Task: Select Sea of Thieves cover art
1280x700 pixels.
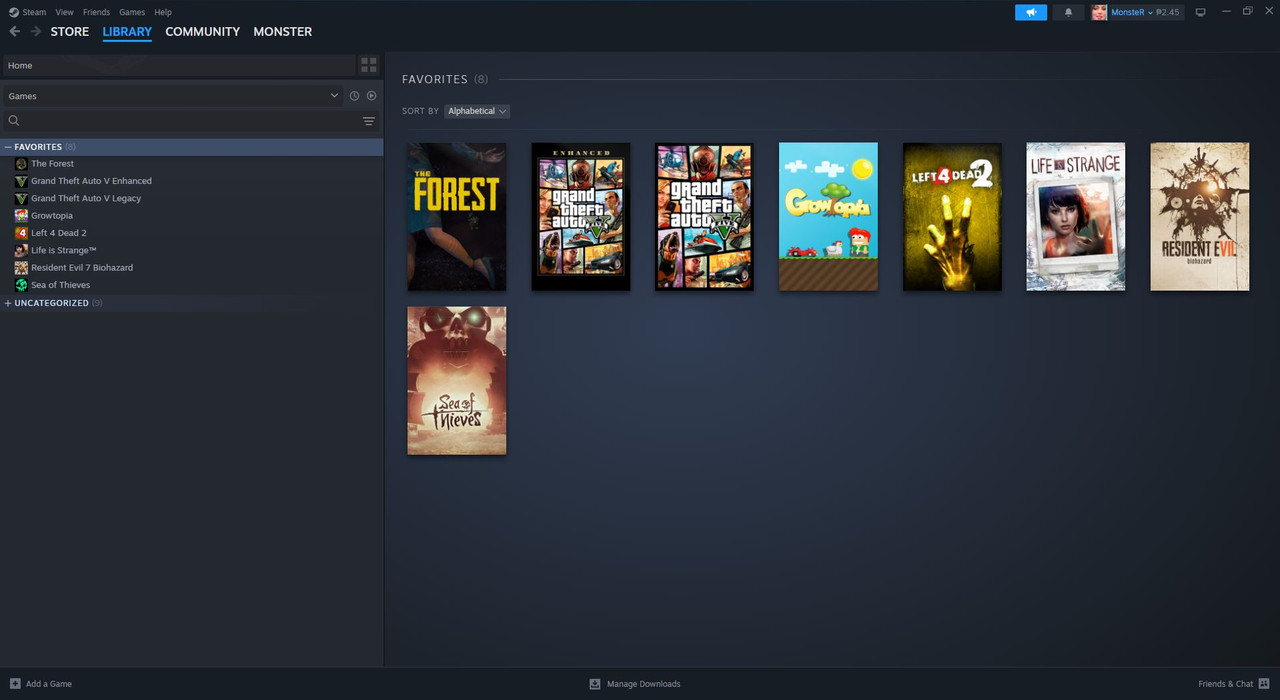Action: (457, 381)
